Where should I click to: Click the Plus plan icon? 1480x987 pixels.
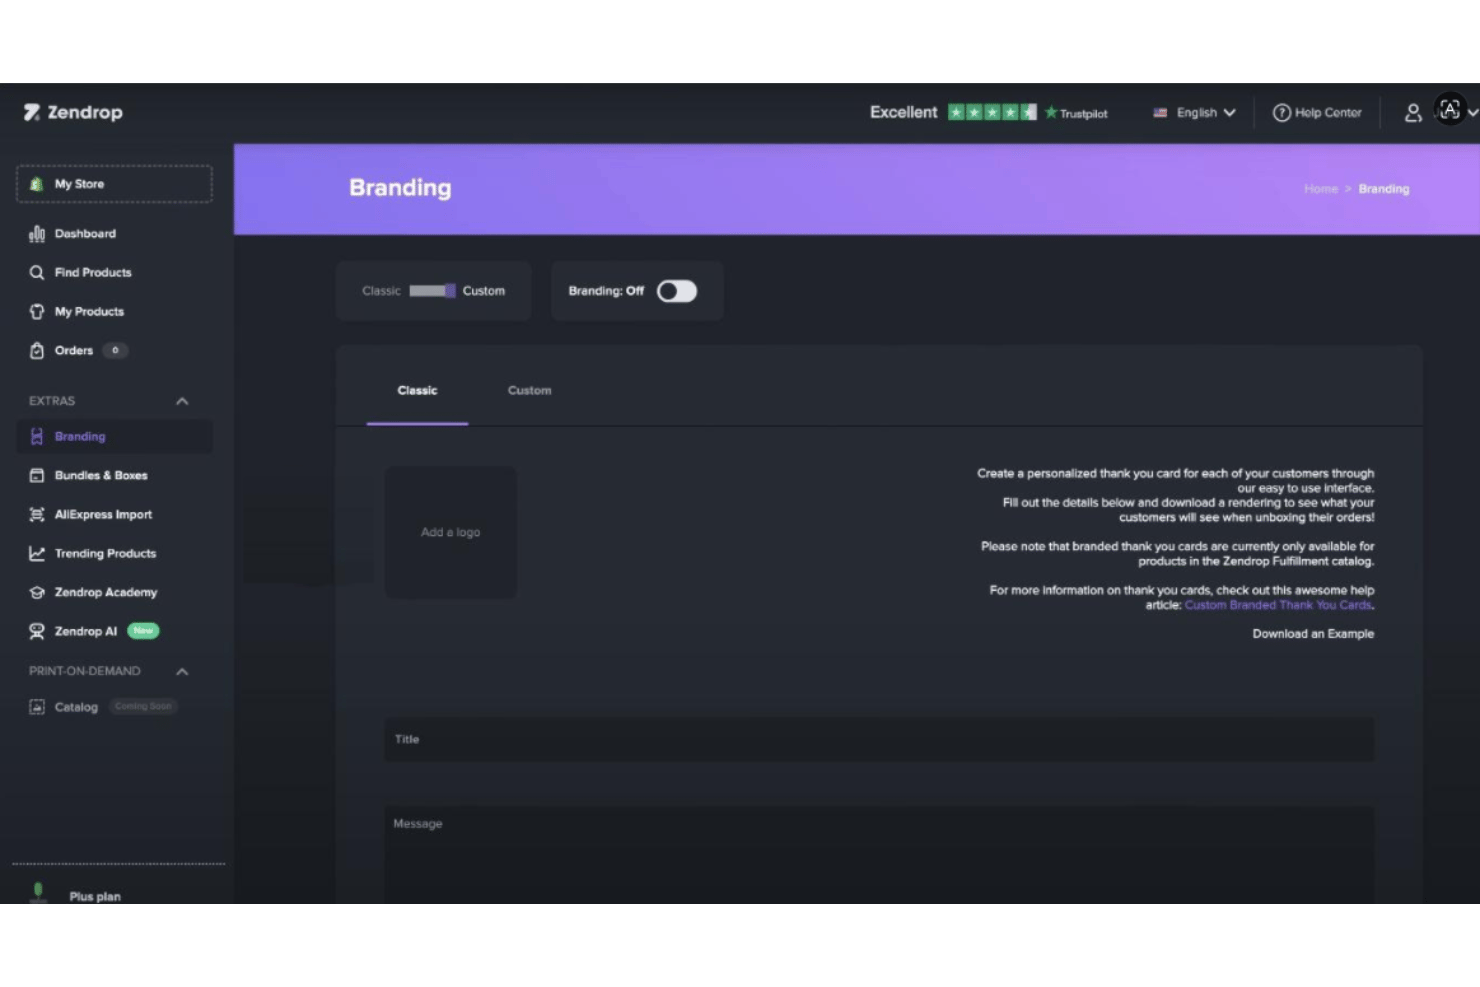(x=38, y=892)
